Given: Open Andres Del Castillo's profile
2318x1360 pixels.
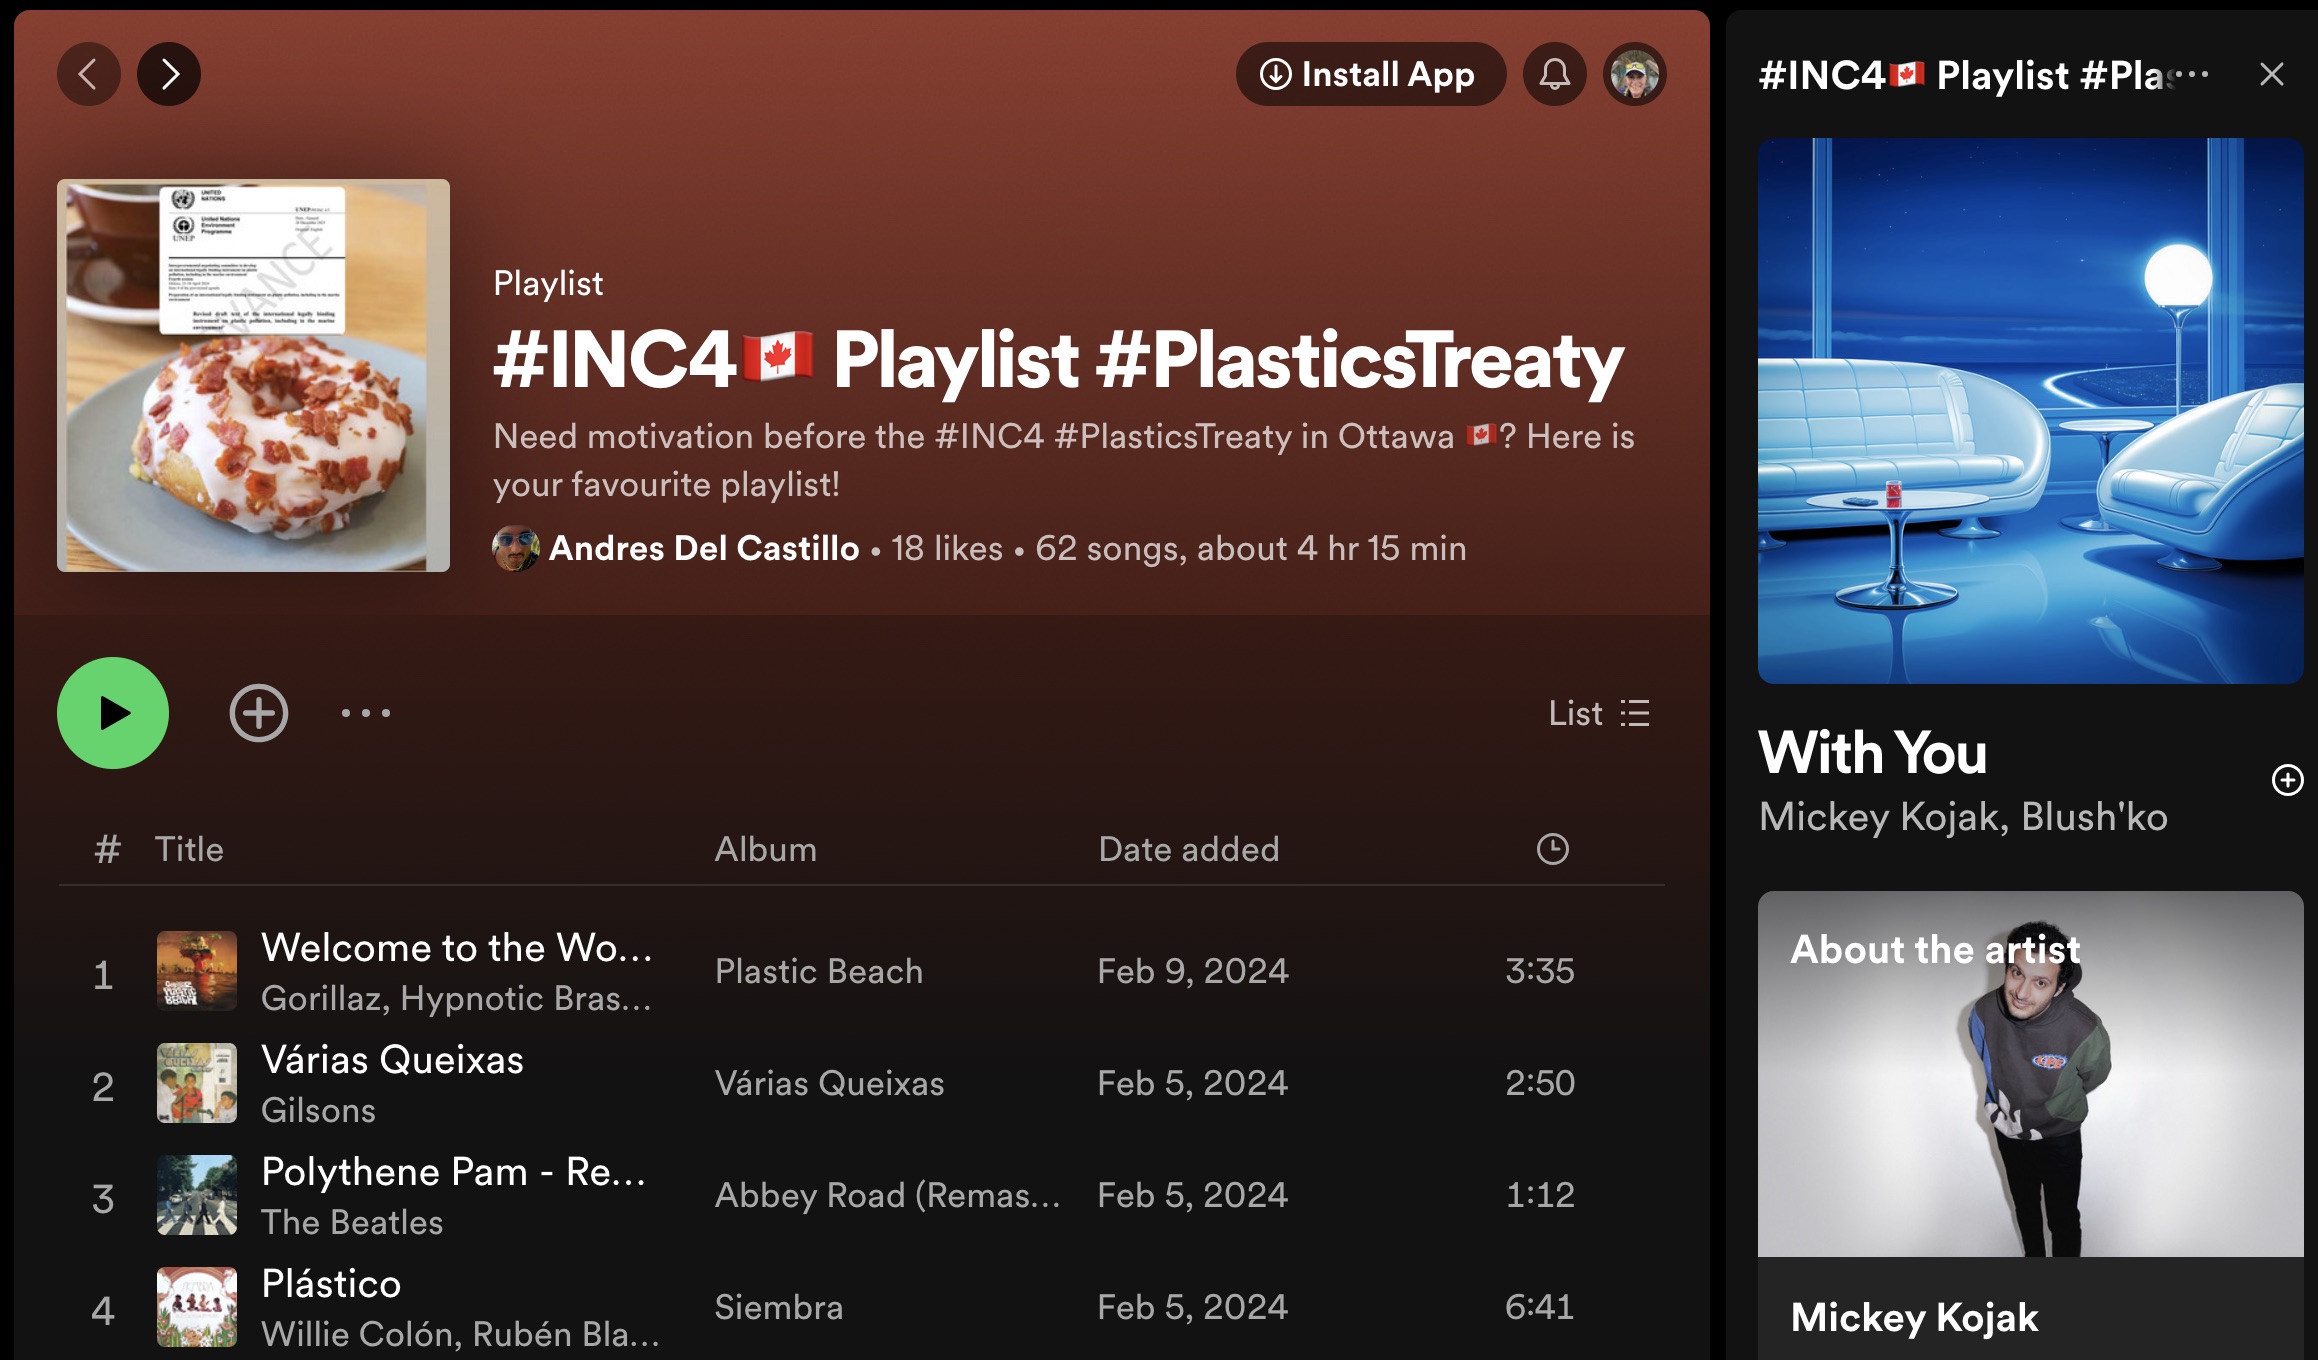Looking at the screenshot, I should point(703,548).
